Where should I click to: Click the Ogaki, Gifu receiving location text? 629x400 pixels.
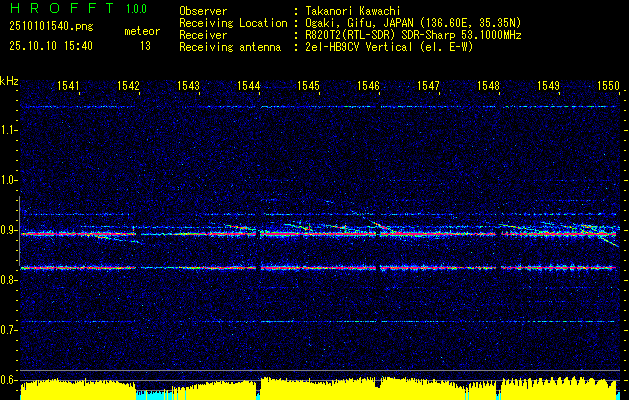pos(413,23)
